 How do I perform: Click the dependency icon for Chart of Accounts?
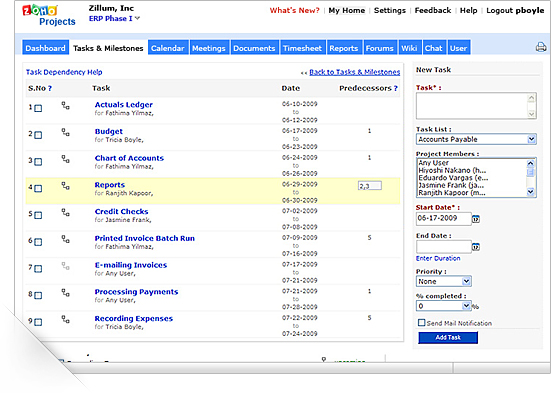coord(65,159)
